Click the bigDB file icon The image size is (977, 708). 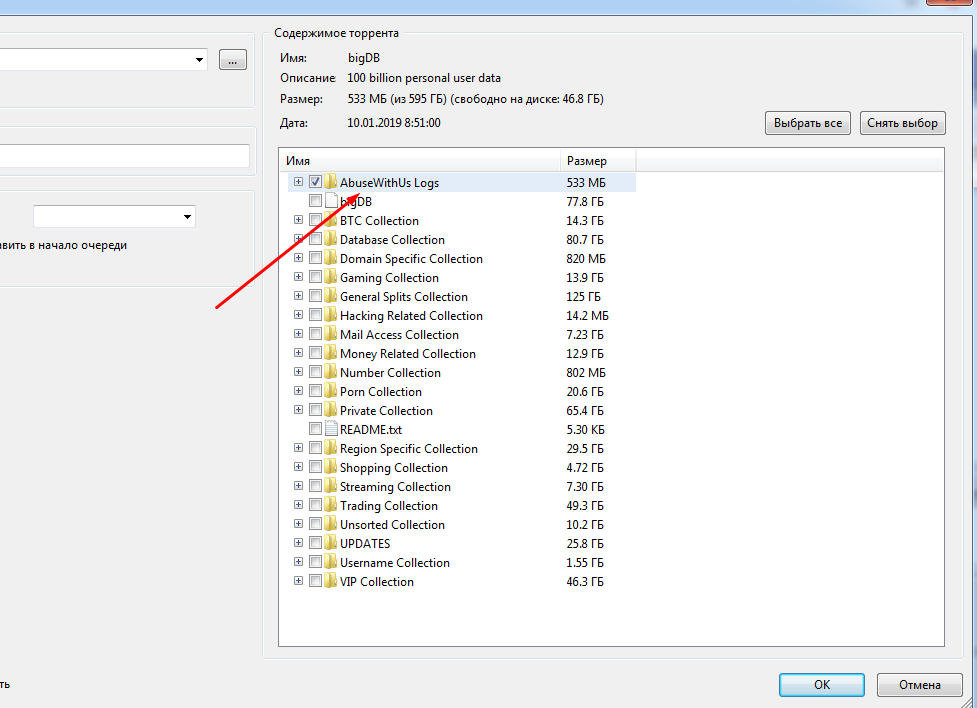click(331, 202)
